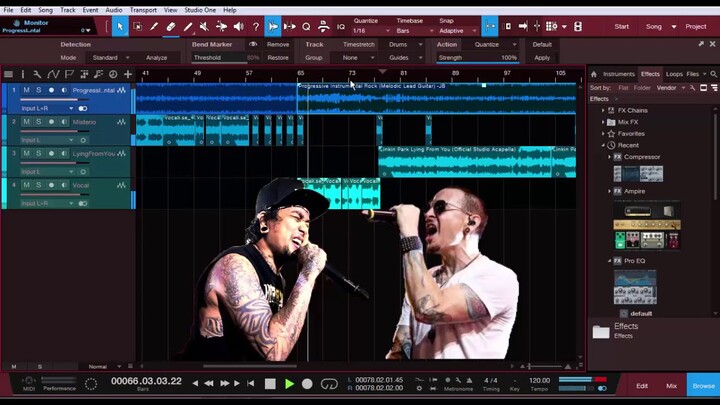Select the Eraser tool
The width and height of the screenshot is (720, 405).
(171, 27)
